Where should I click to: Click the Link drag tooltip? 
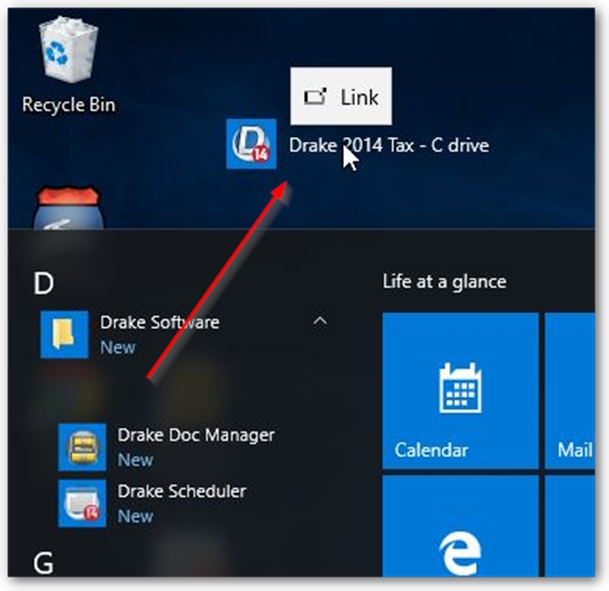pos(341,96)
